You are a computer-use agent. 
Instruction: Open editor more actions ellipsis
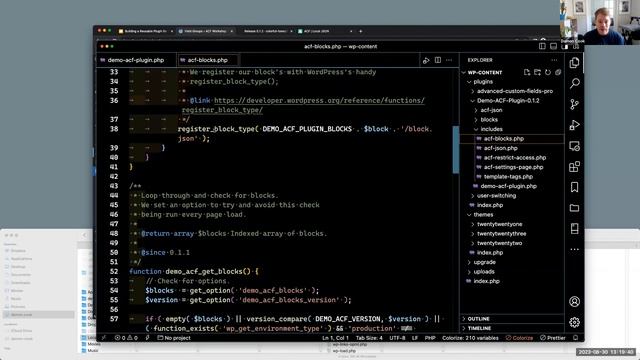(449, 60)
